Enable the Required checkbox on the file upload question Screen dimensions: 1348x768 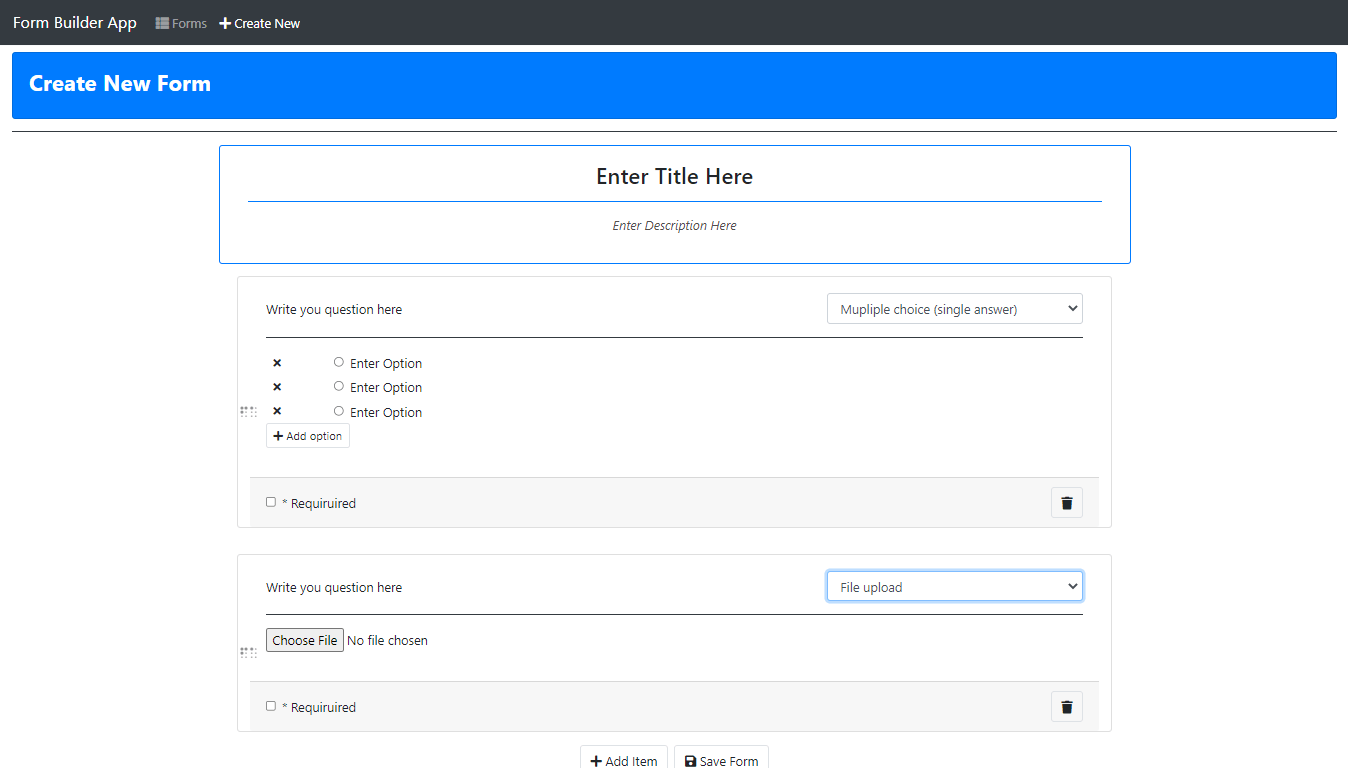[270, 705]
